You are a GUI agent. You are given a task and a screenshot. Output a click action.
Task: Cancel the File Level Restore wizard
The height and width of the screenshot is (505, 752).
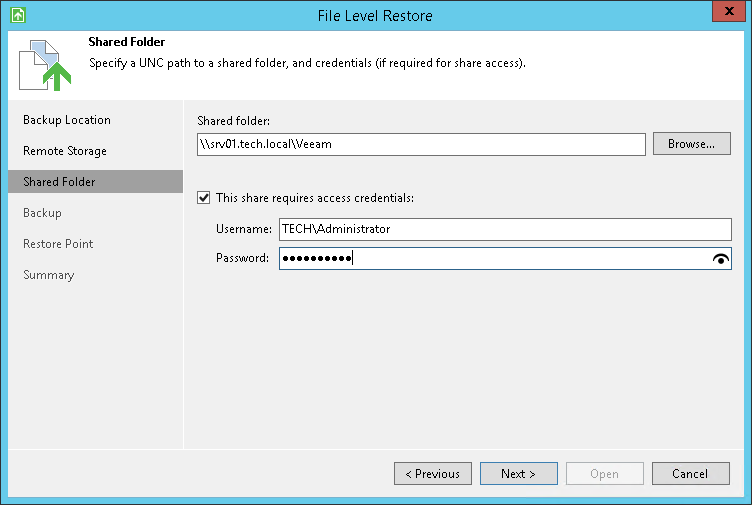pyautogui.click(x=690, y=474)
